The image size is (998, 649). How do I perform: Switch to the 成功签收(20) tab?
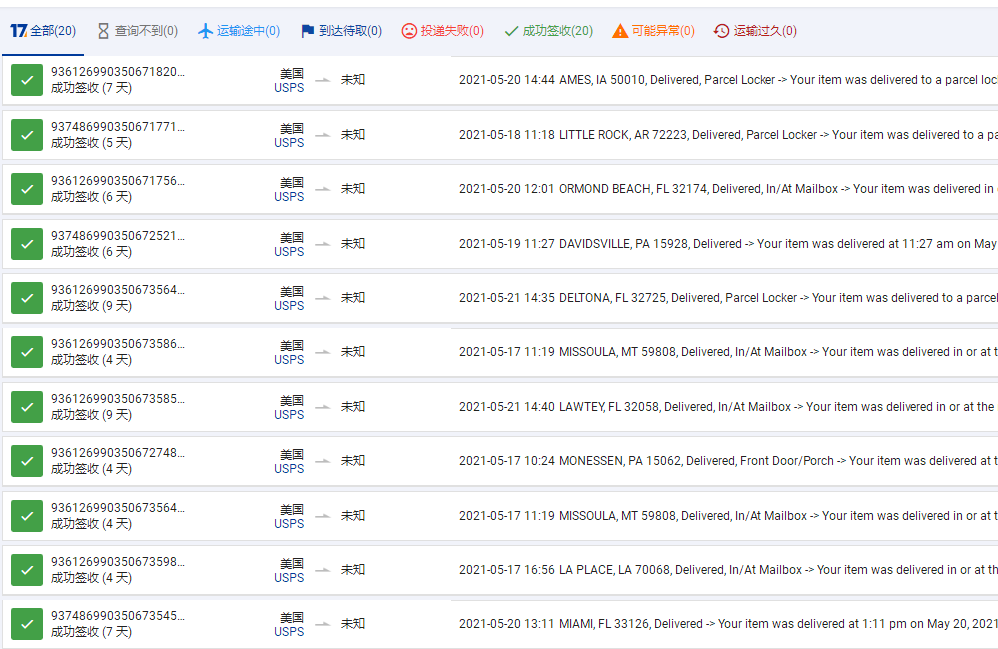[x=548, y=31]
